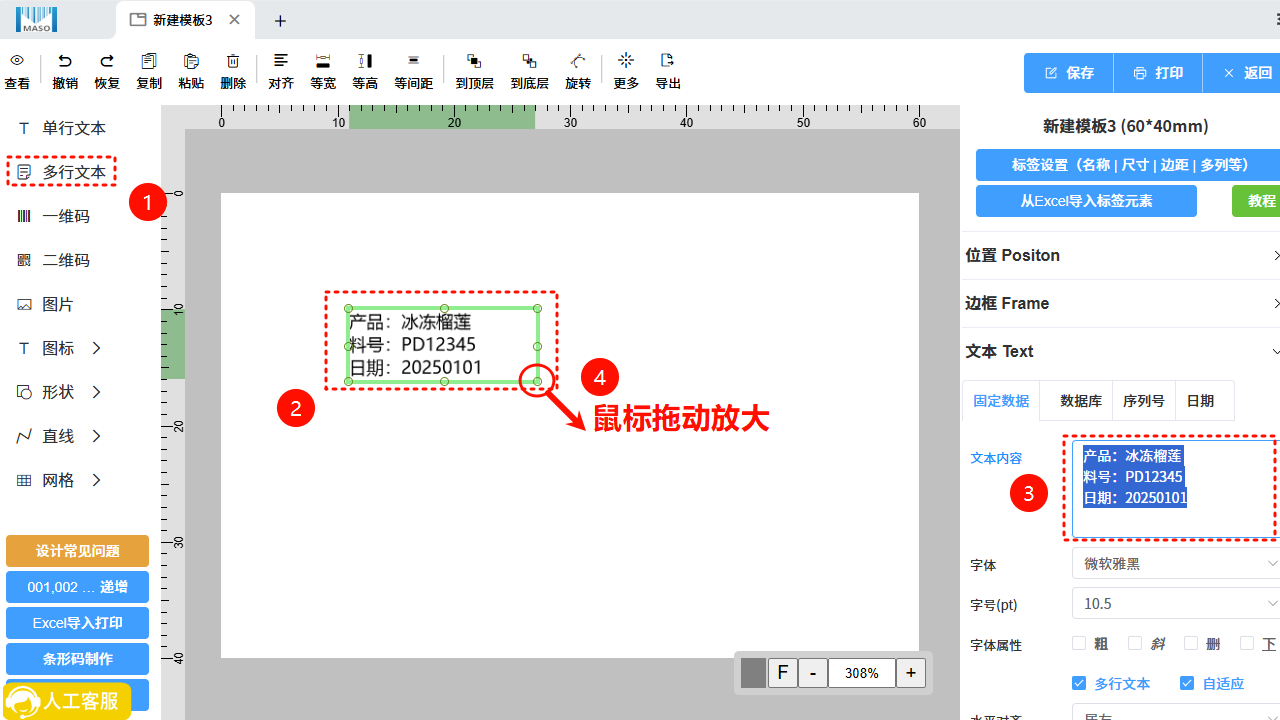Click the 001,002 … 递增 button
Screen dimensions: 1280x720
point(77,587)
